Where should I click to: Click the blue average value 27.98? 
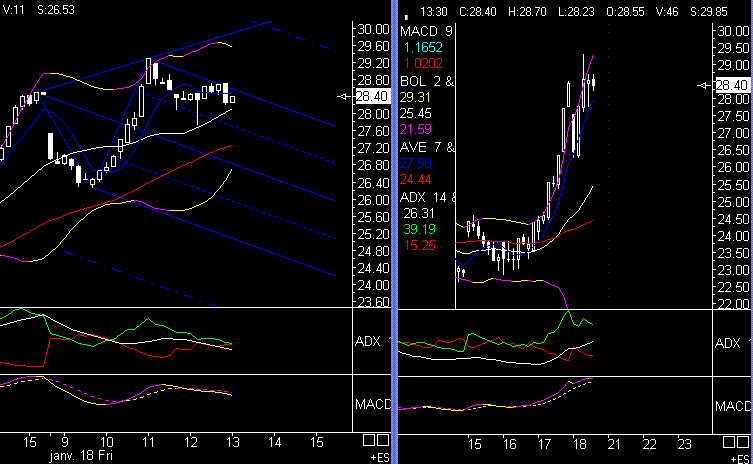(x=415, y=163)
